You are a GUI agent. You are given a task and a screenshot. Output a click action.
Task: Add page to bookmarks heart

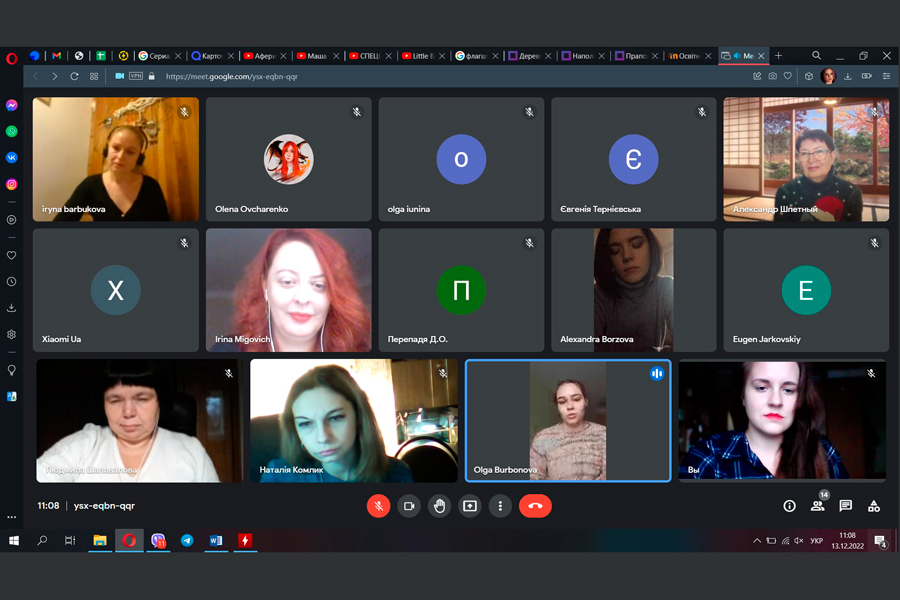[x=788, y=76]
